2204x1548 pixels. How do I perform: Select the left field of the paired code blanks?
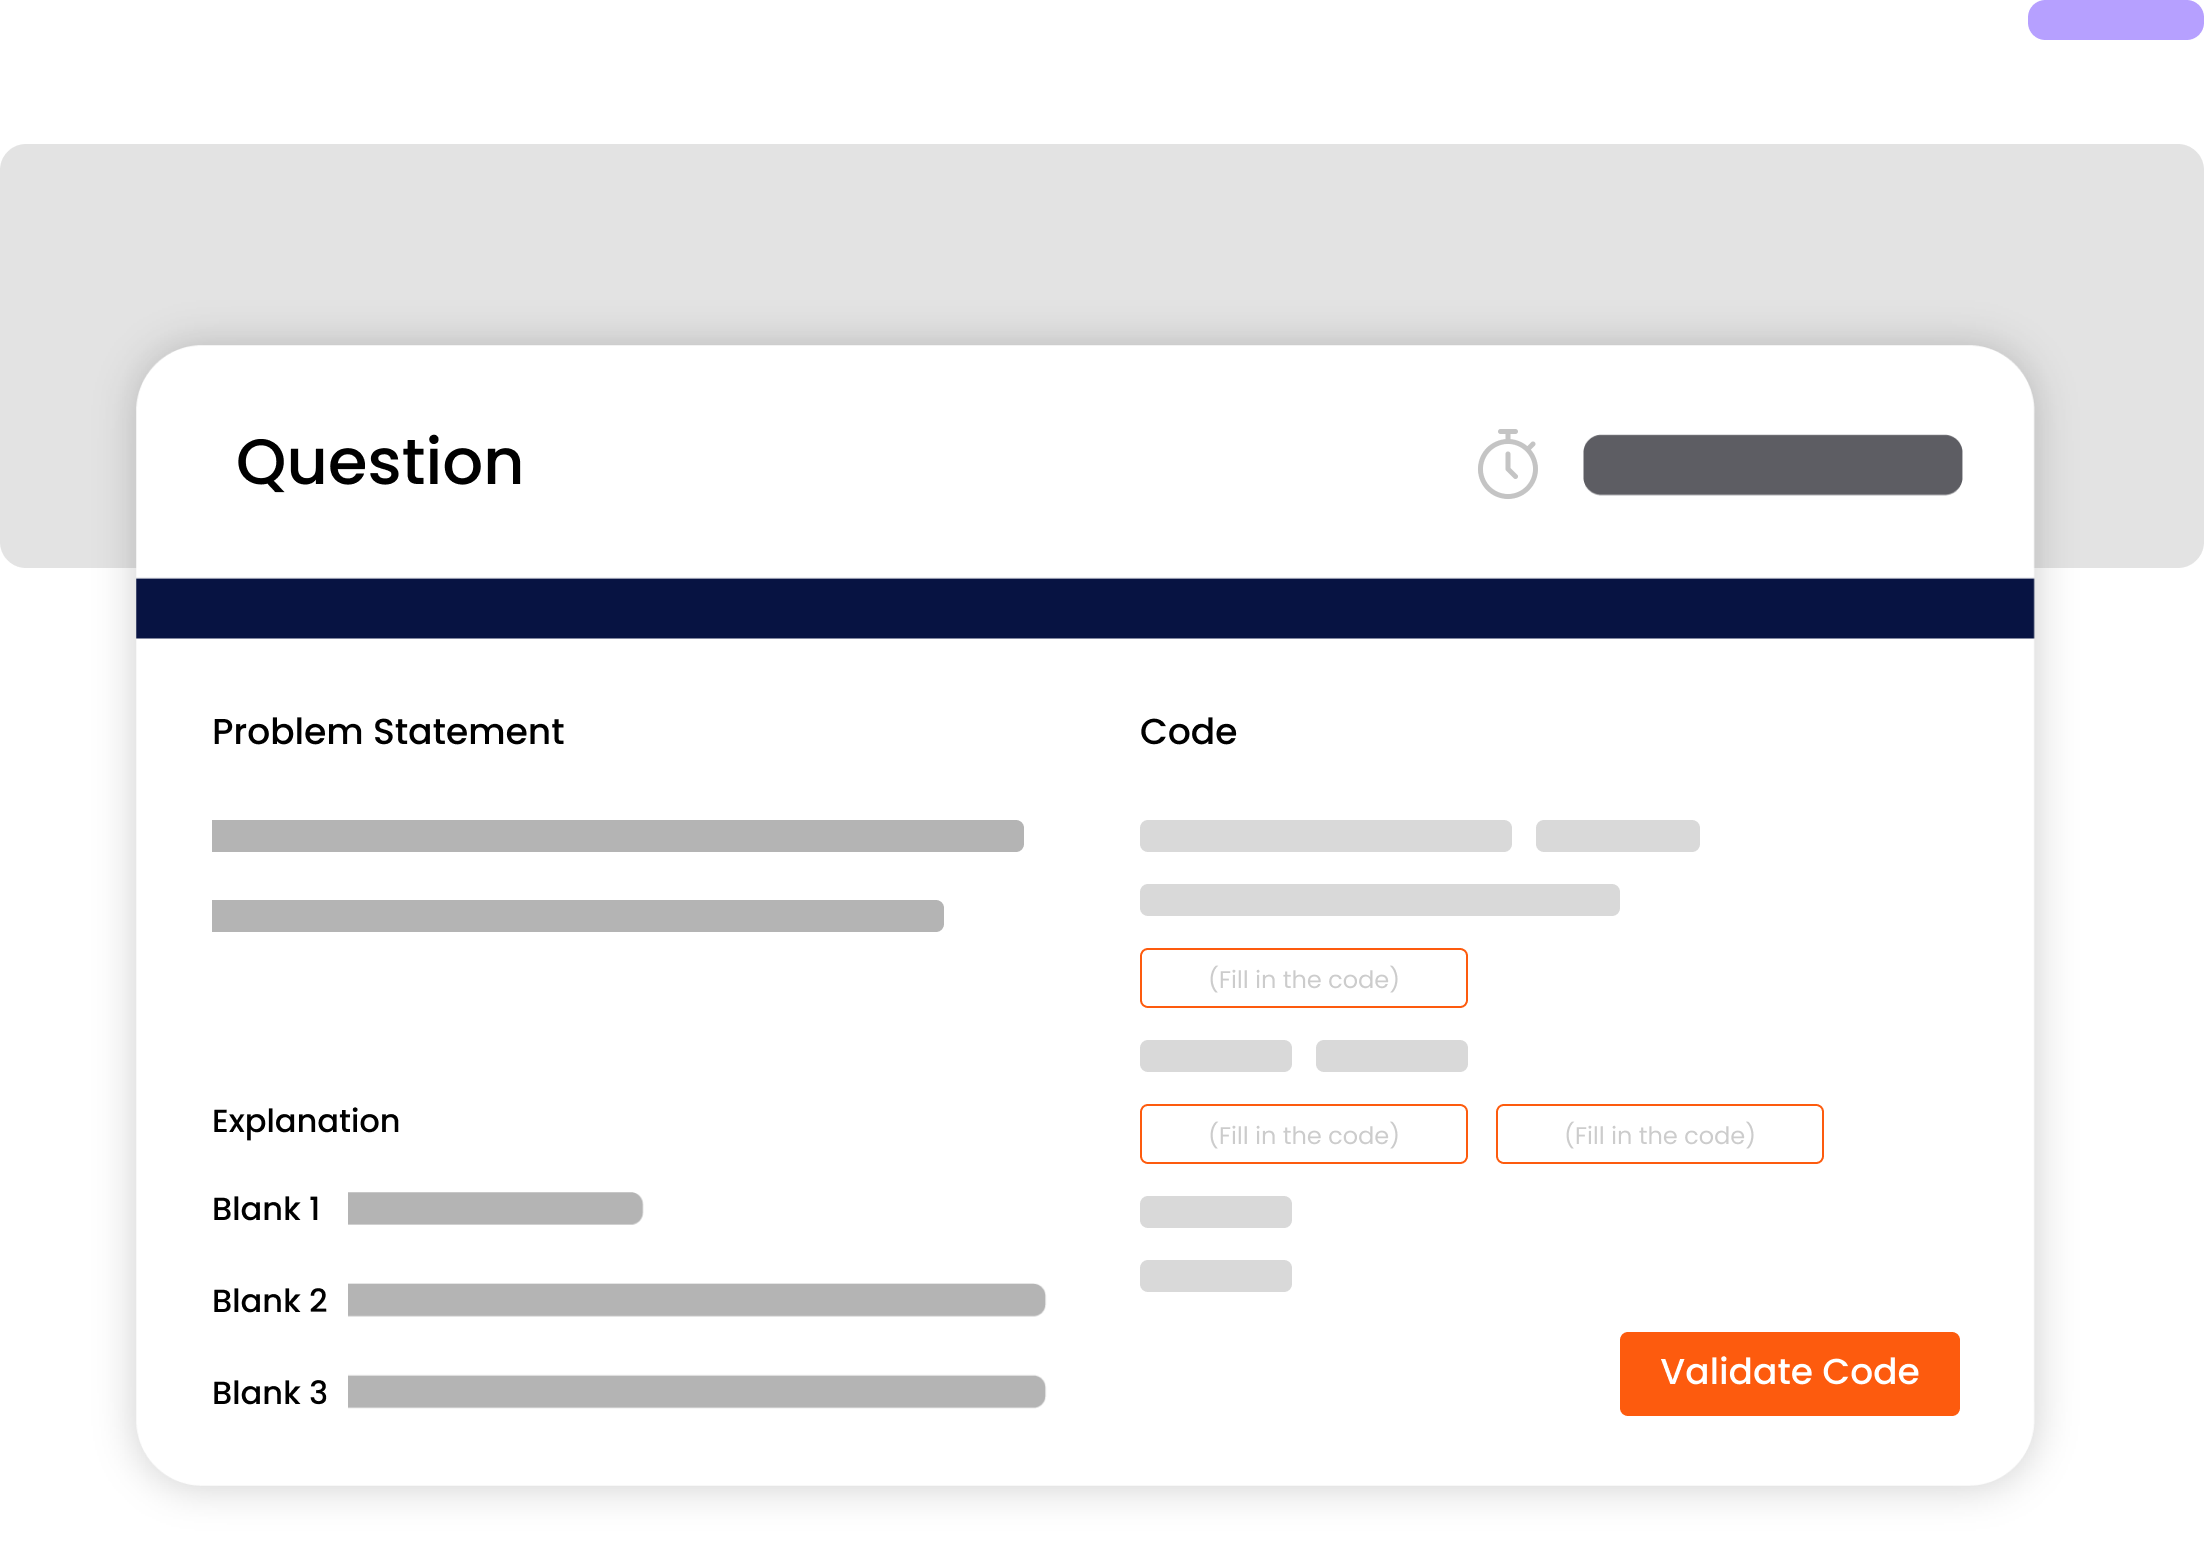click(x=1303, y=1134)
